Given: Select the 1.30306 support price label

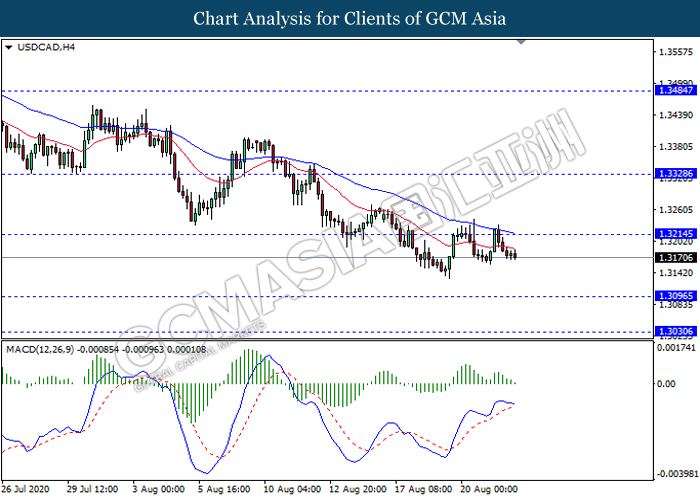Looking at the screenshot, I should [676, 331].
